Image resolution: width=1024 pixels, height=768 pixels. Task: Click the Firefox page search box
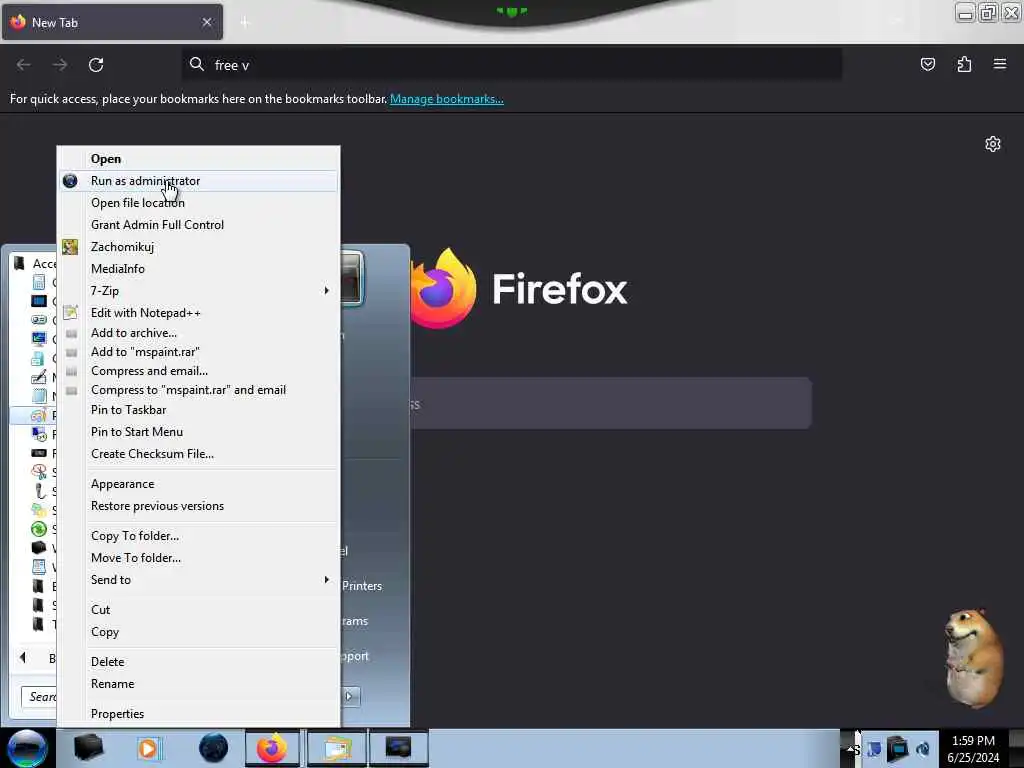(611, 404)
